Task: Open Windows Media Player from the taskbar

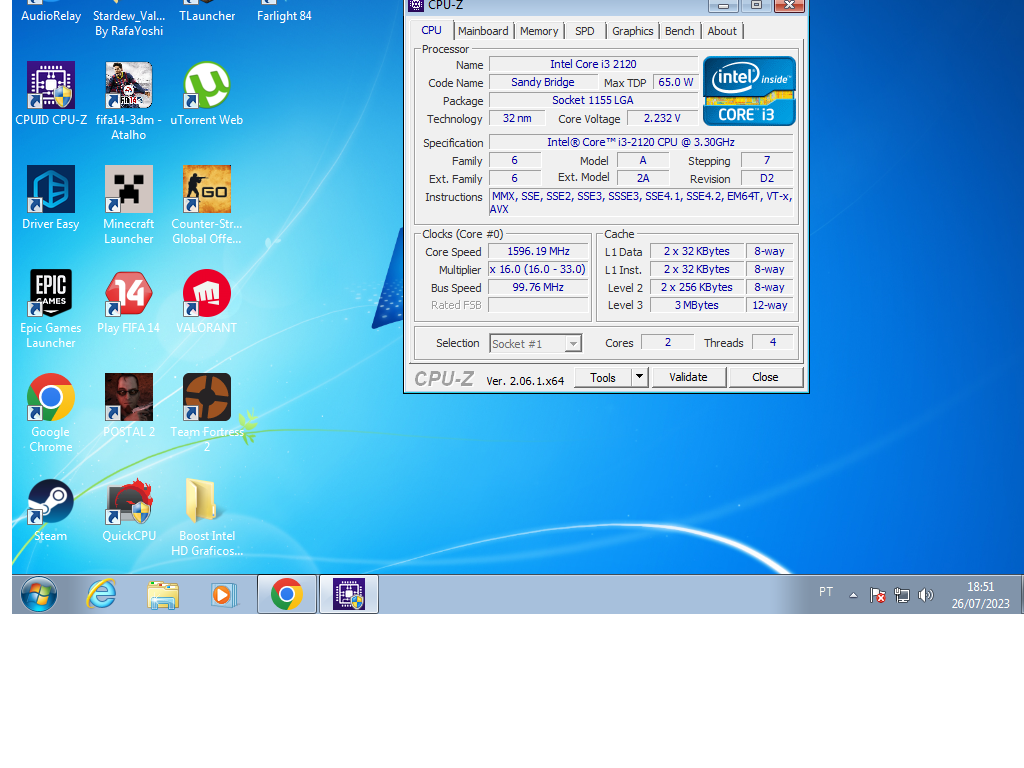Action: (223, 594)
